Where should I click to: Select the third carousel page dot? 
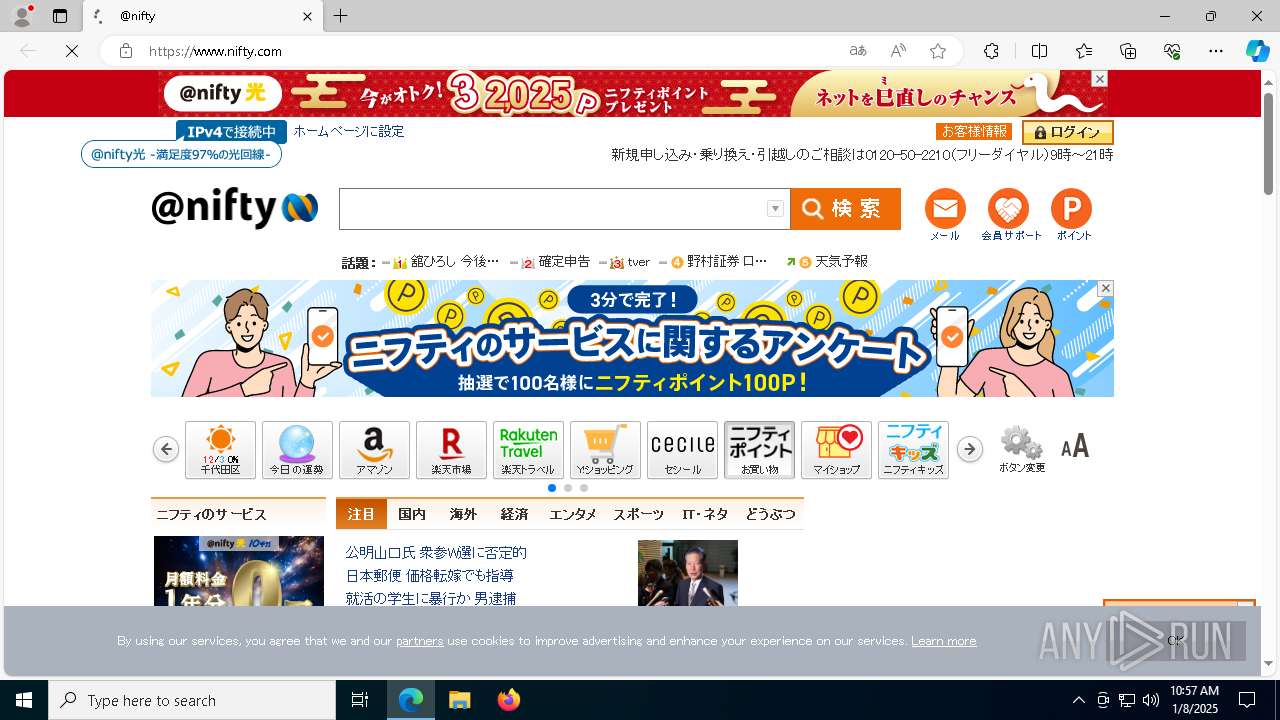click(584, 488)
